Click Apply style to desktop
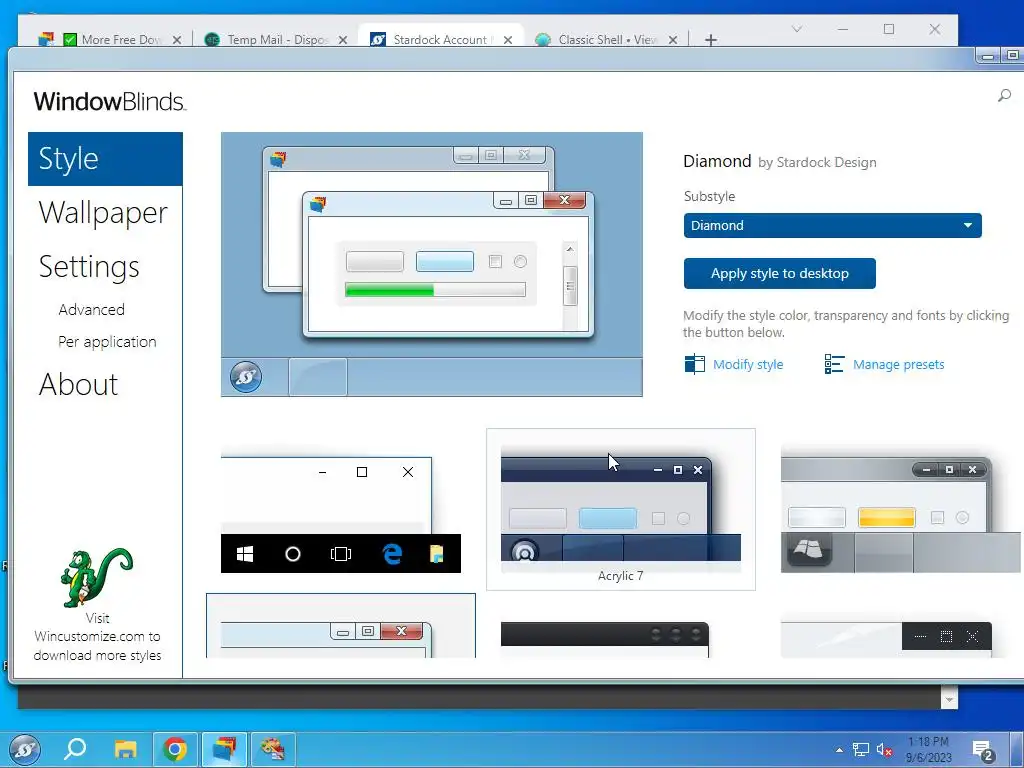This screenshot has height=768, width=1024. (780, 274)
